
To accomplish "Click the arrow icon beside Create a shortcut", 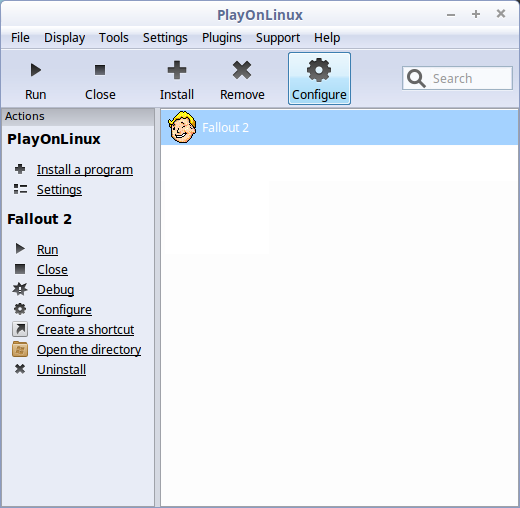I will click(x=20, y=329).
